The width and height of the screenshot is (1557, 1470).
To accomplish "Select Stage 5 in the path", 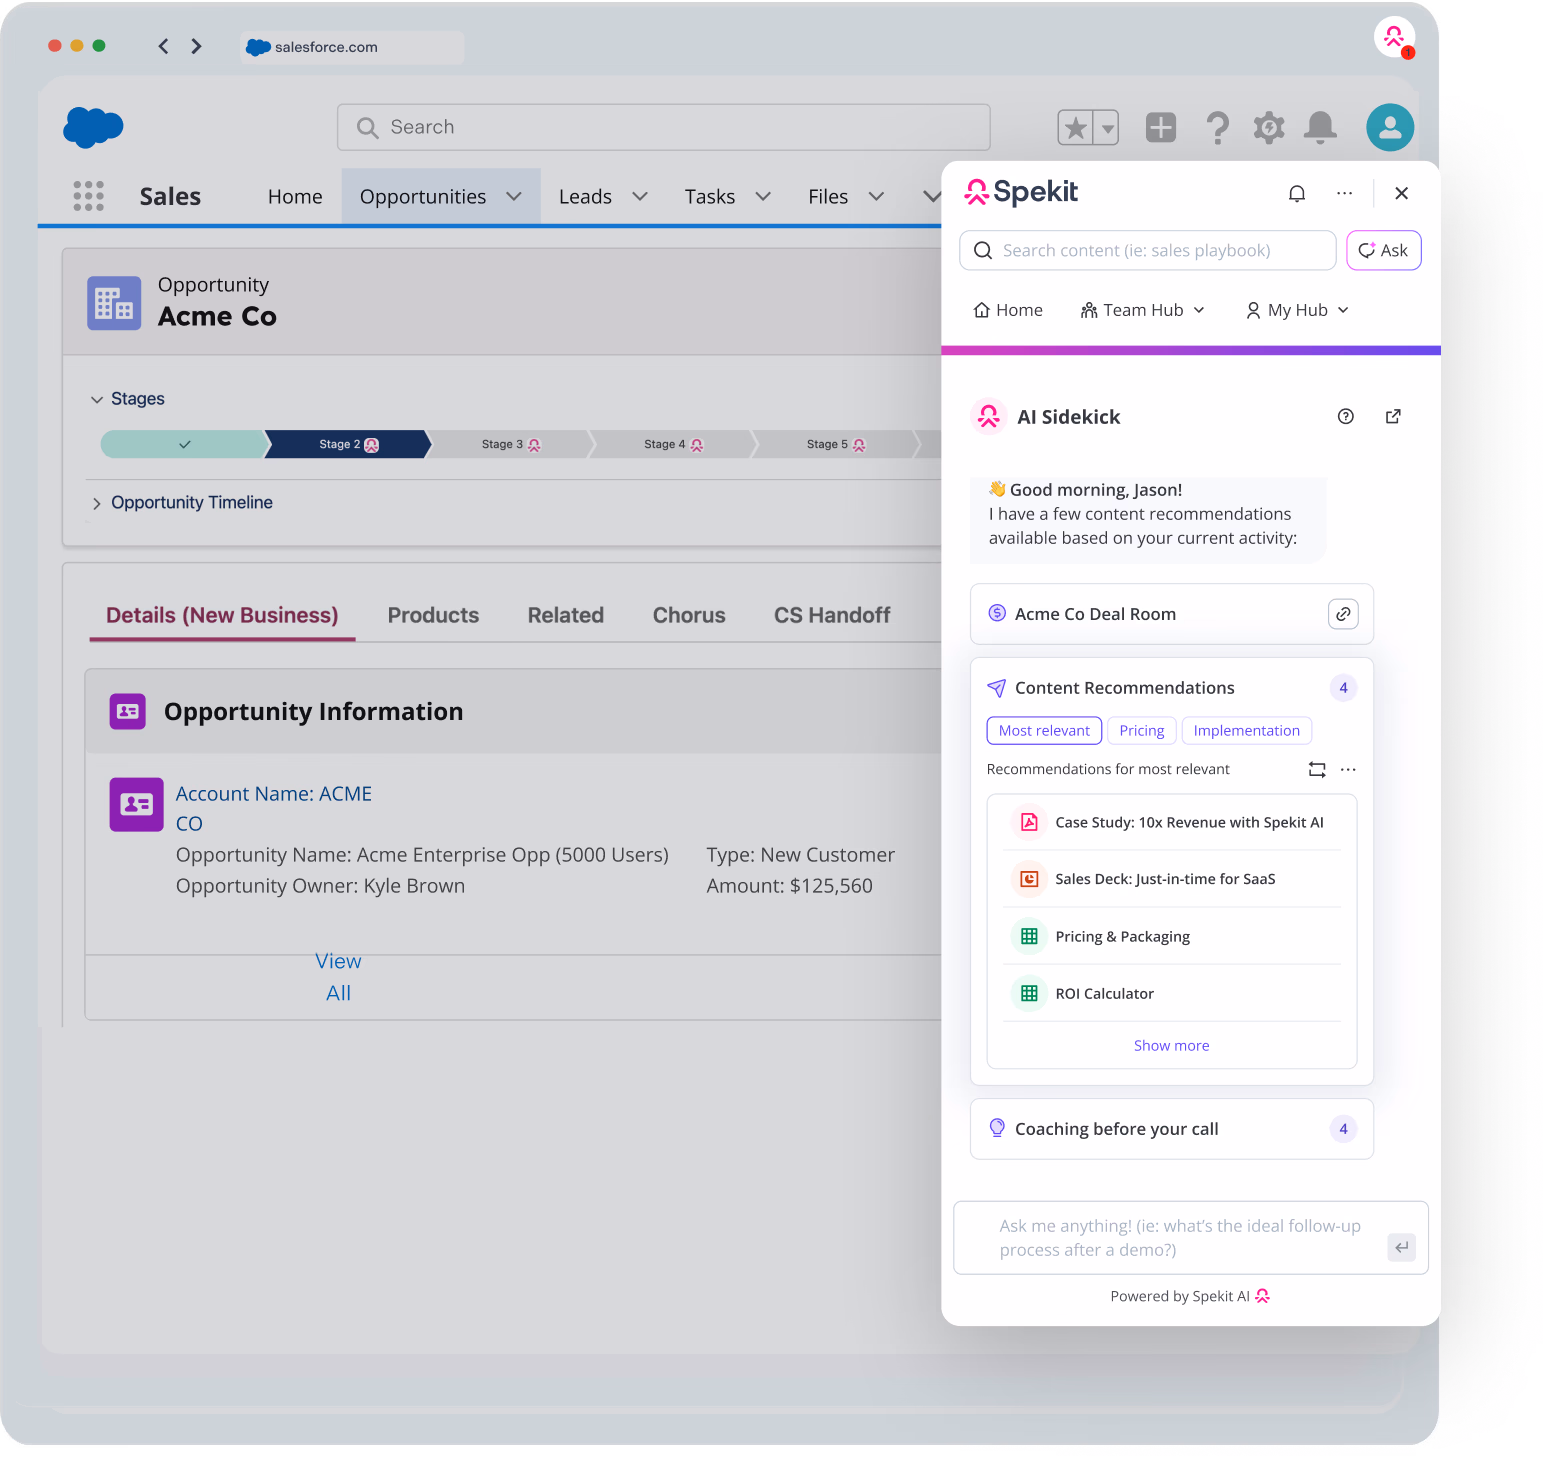I will (836, 444).
